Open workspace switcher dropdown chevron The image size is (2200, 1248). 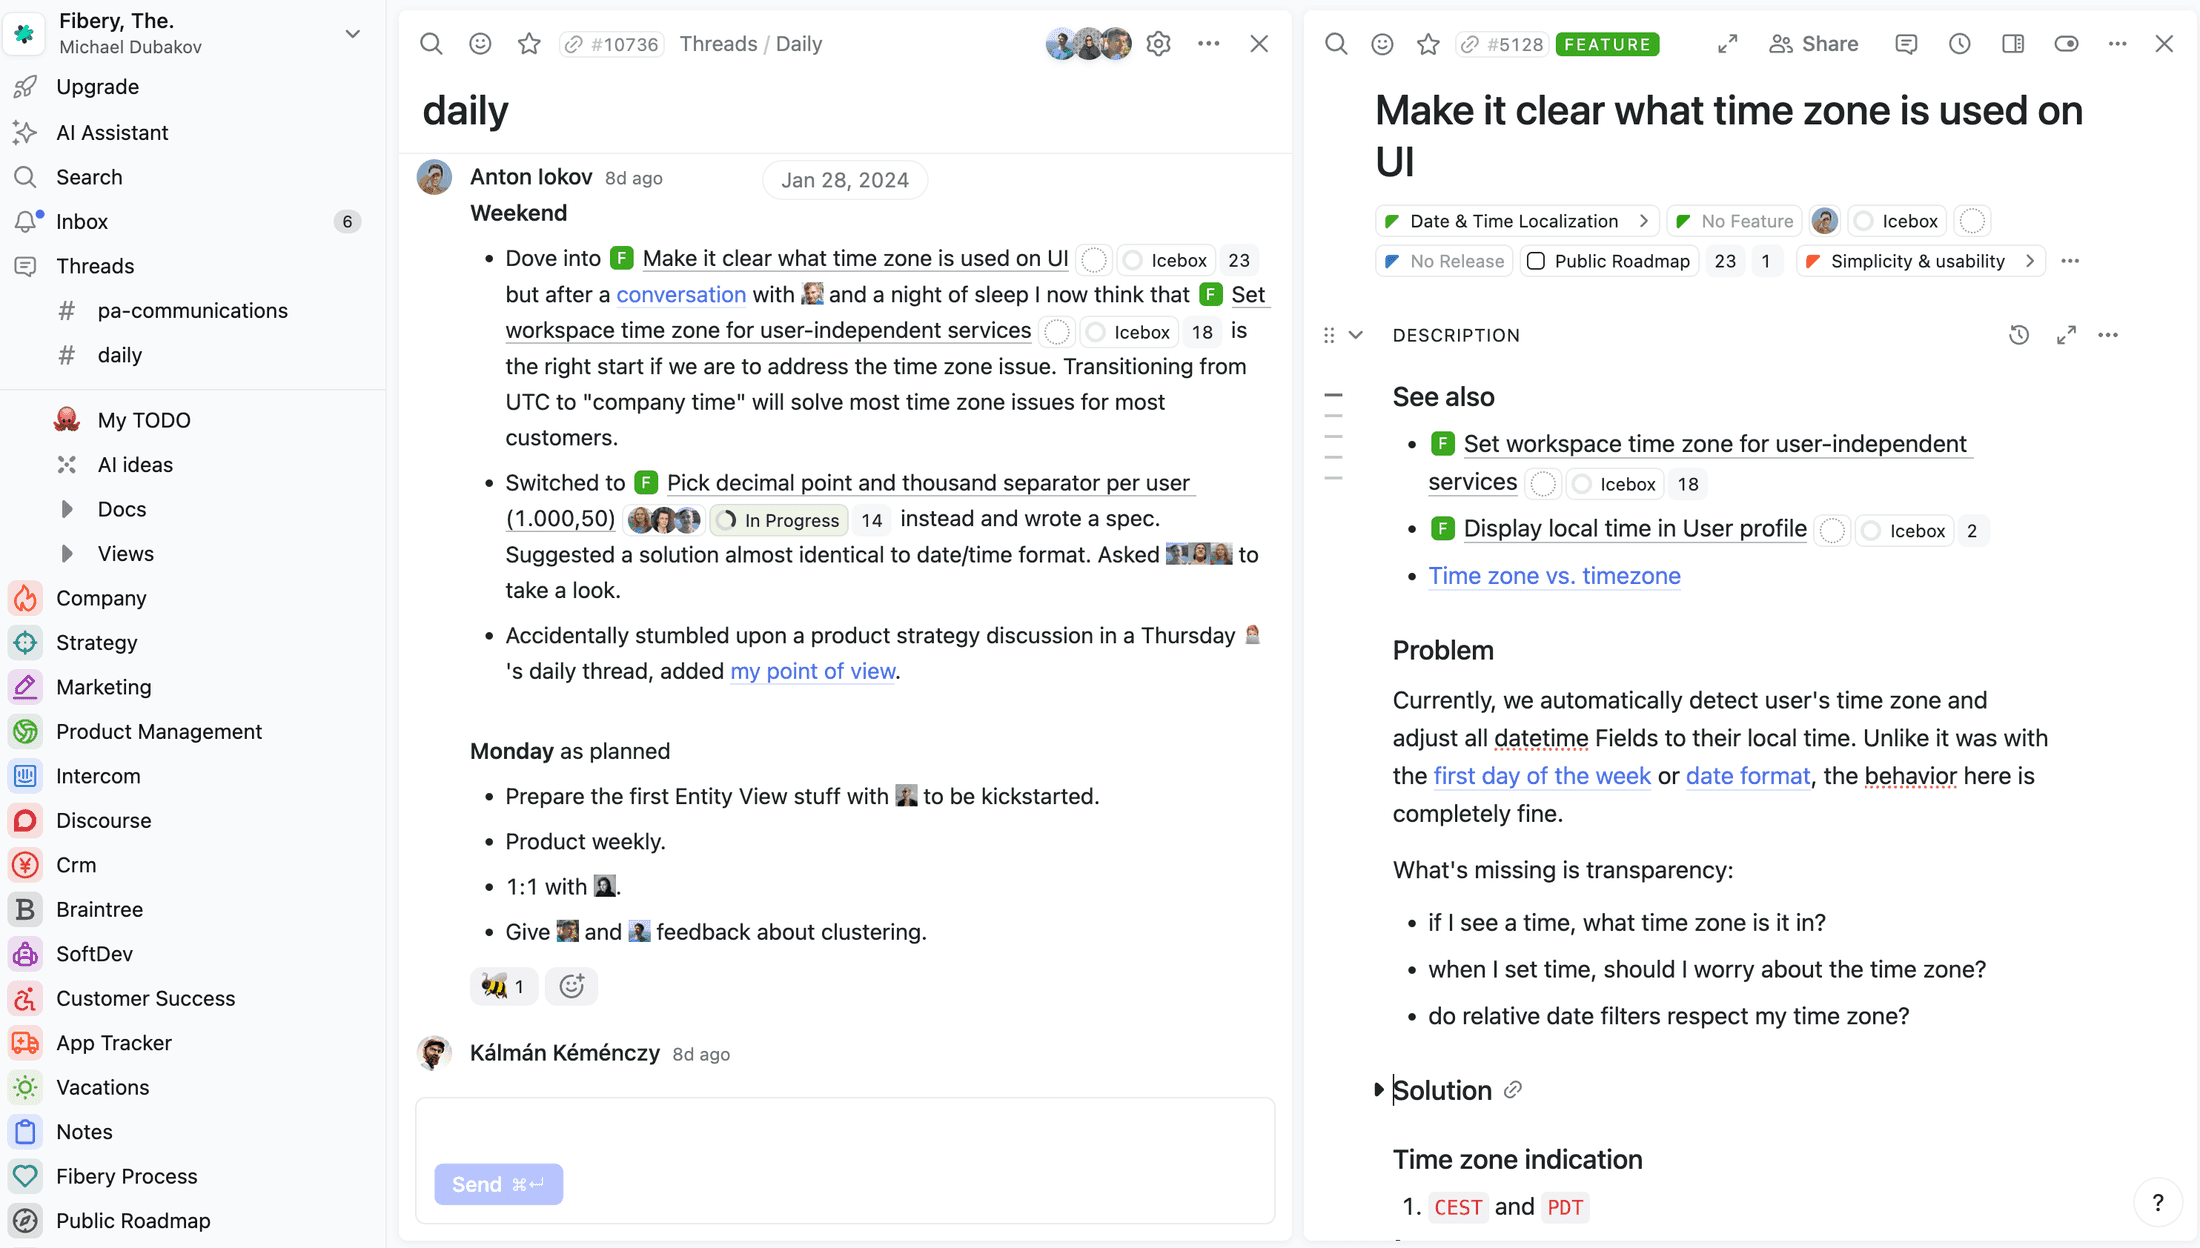pyautogui.click(x=353, y=34)
